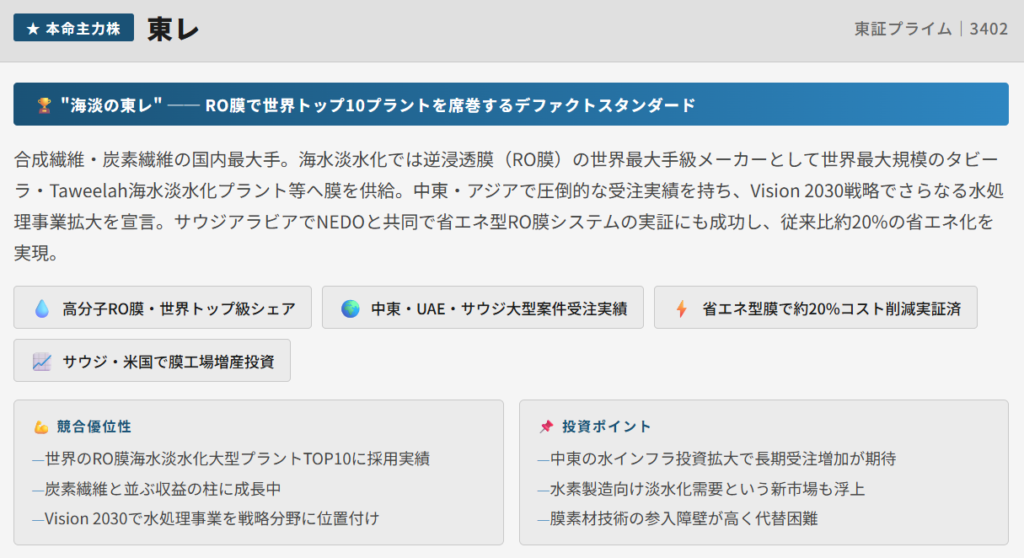Screen dimensions: 1024x558
Task: Click the globe icon
Action: click(x=349, y=309)
